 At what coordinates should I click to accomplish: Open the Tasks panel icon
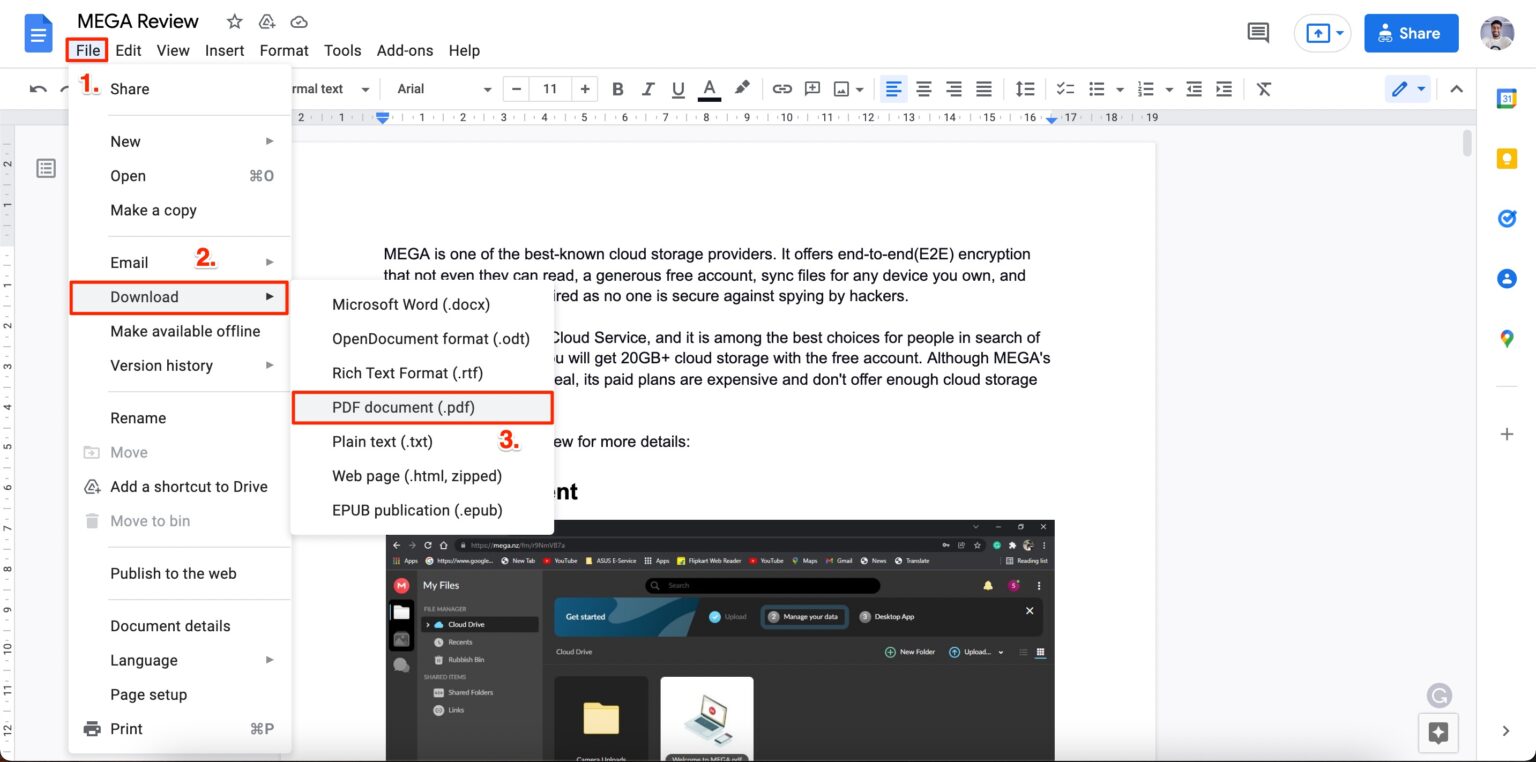tap(1506, 218)
